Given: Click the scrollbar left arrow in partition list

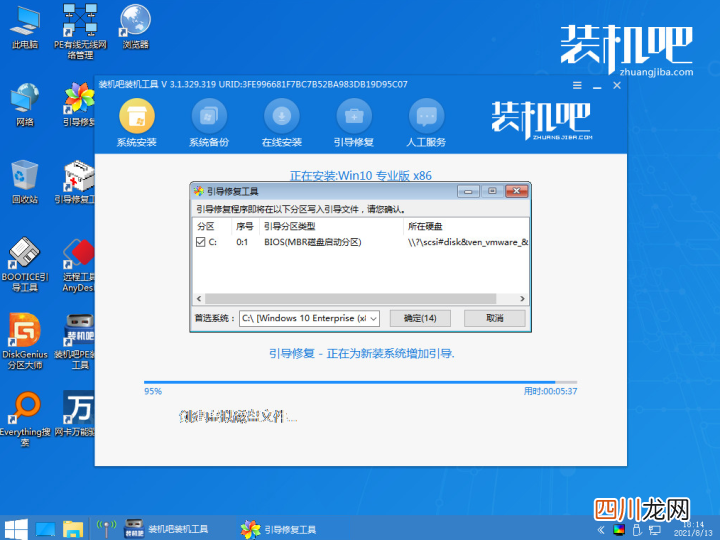Looking at the screenshot, I should (199, 299).
